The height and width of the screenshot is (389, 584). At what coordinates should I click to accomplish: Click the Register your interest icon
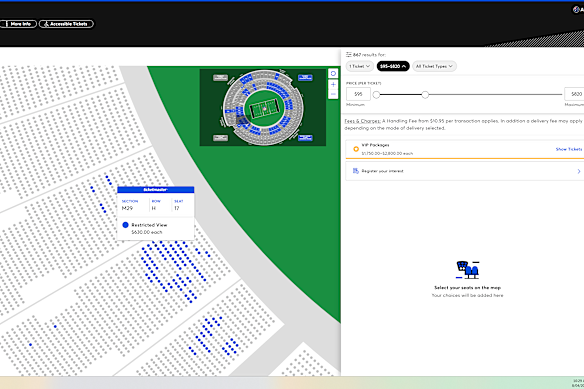pos(356,171)
